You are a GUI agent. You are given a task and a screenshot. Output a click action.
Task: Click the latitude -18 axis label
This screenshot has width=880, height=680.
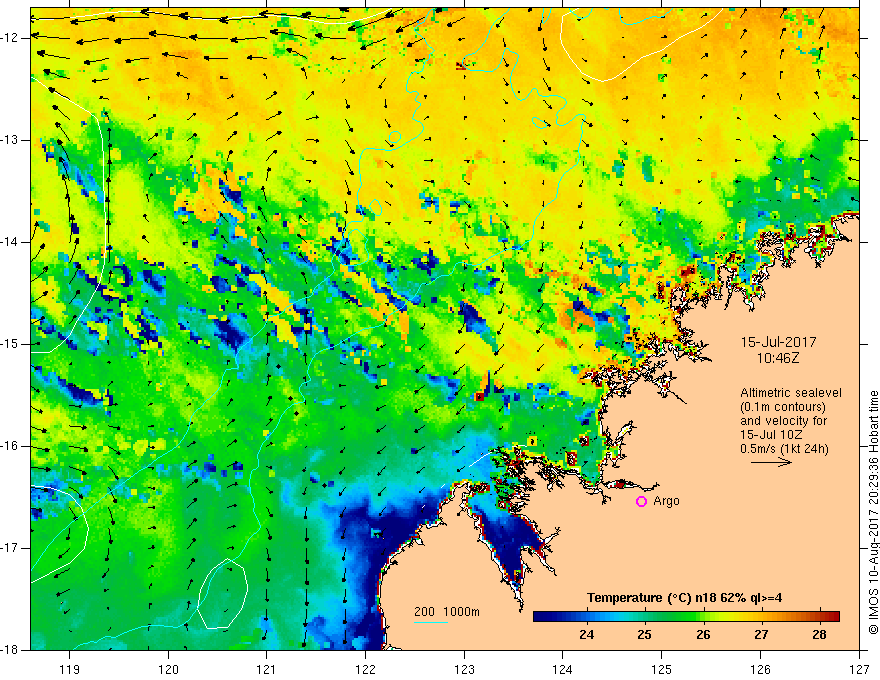[x=10, y=650]
